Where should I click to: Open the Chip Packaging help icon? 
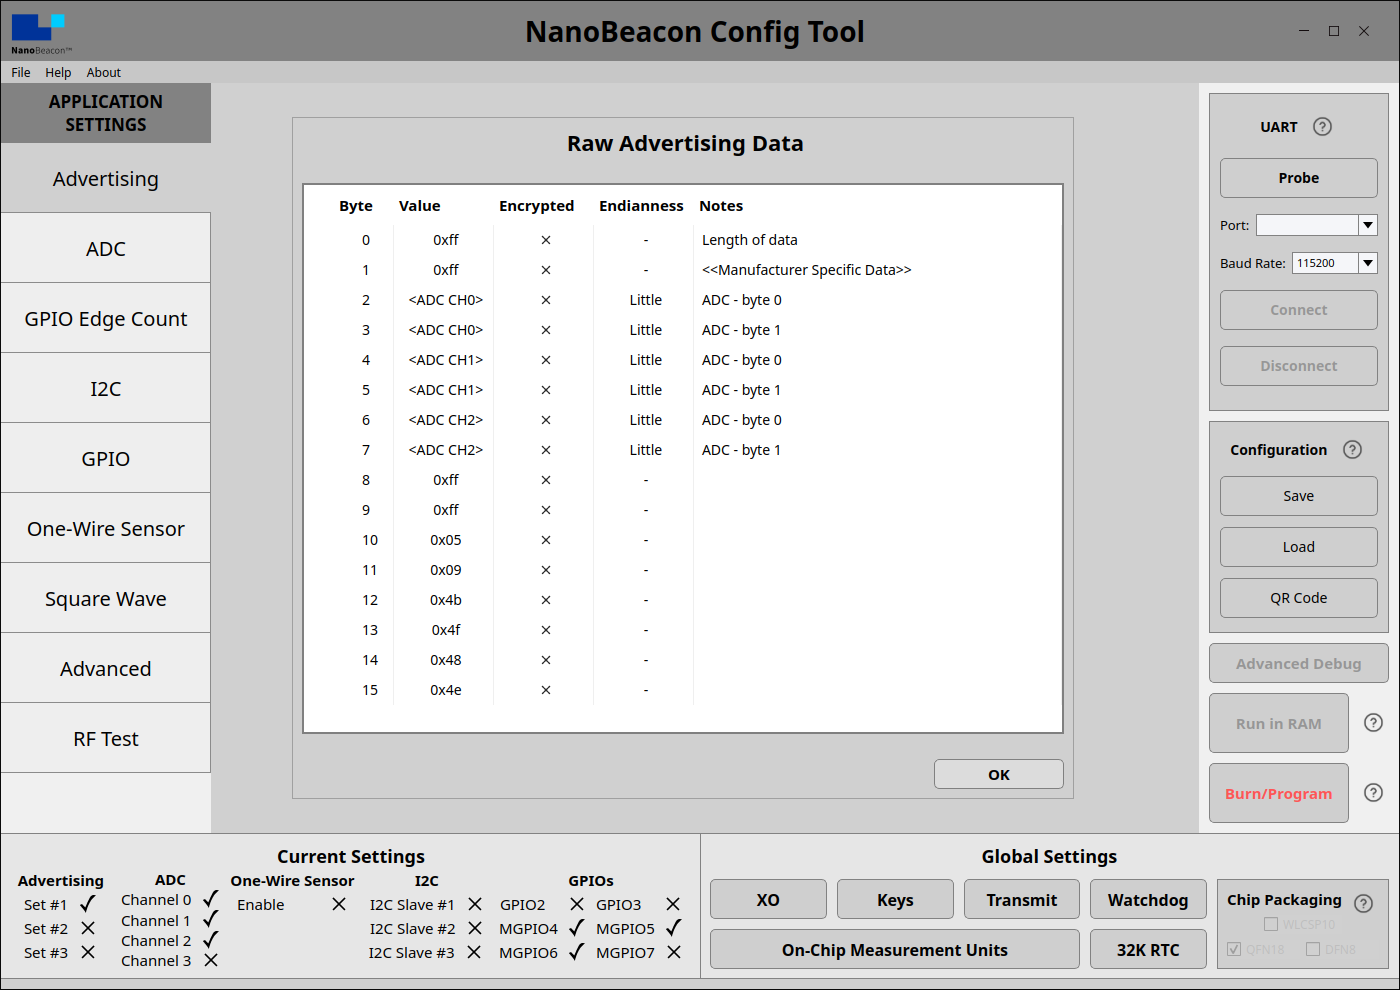(x=1363, y=903)
